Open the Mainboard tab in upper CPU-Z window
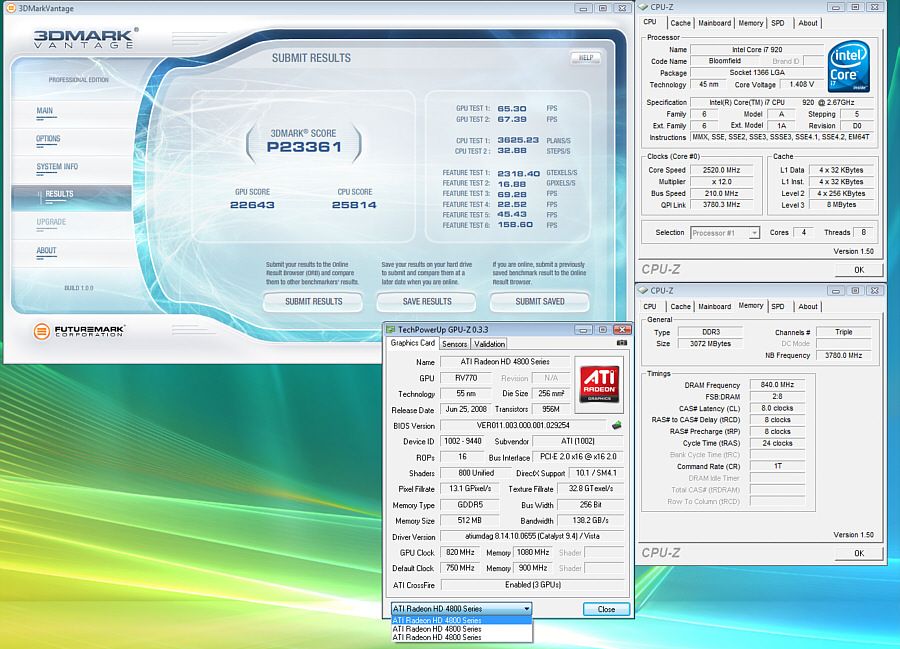The height and width of the screenshot is (649, 900). [715, 23]
